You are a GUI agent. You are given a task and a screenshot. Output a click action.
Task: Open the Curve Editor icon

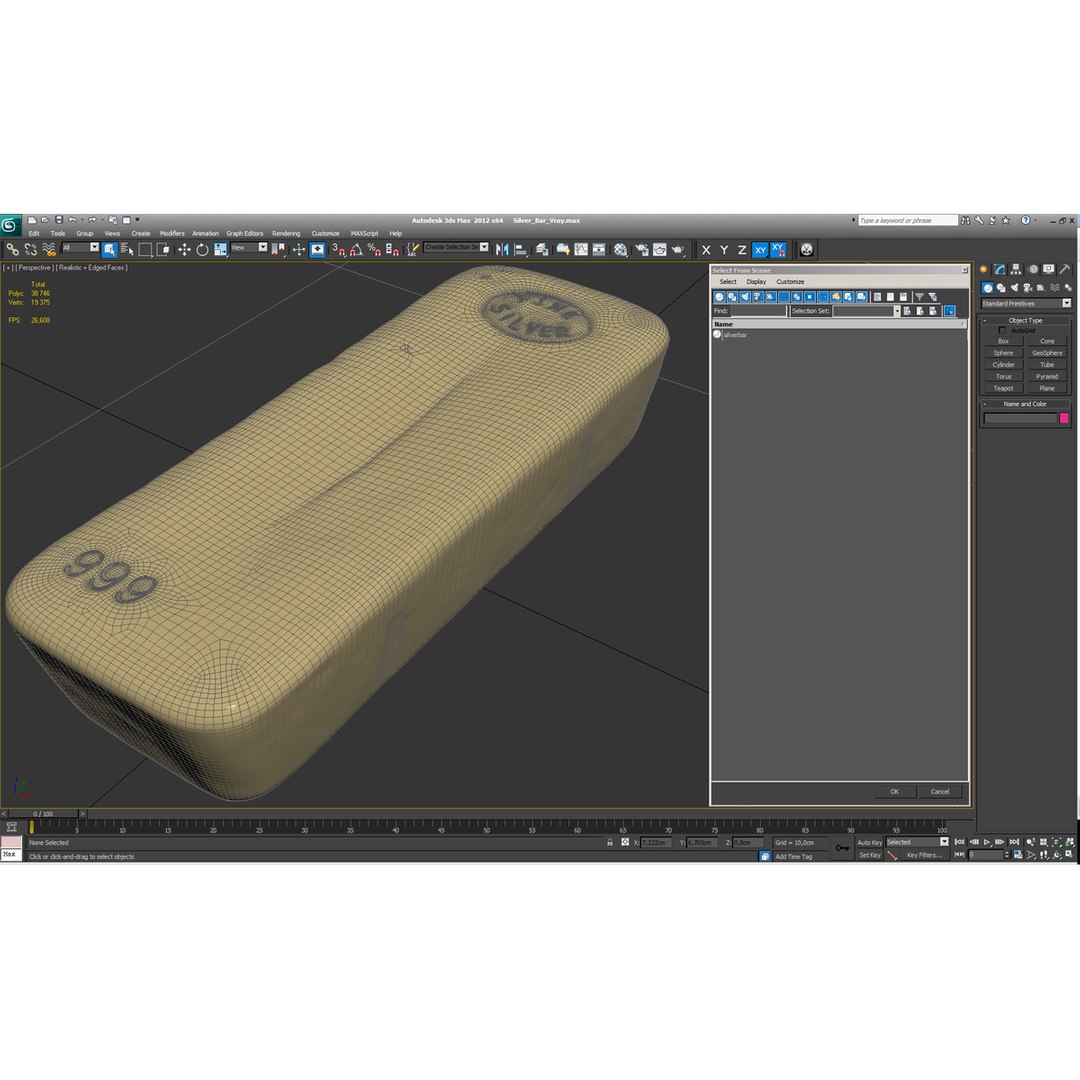(581, 249)
